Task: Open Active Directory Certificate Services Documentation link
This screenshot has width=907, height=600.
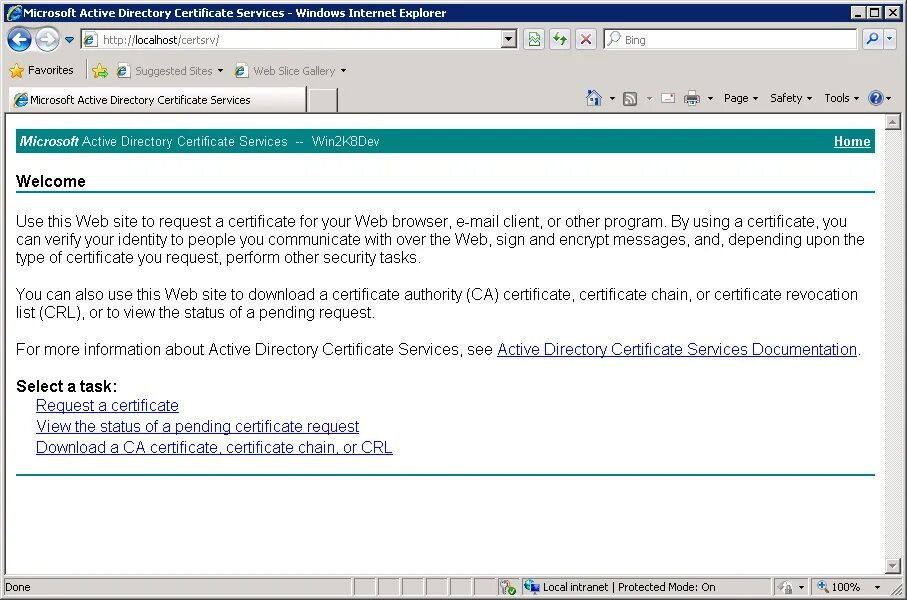Action: pos(677,349)
